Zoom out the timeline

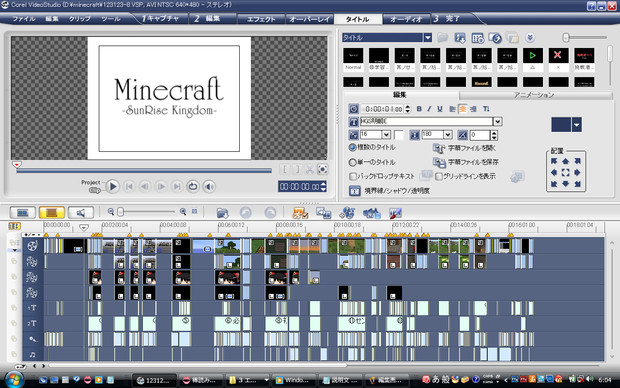pyautogui.click(x=111, y=212)
